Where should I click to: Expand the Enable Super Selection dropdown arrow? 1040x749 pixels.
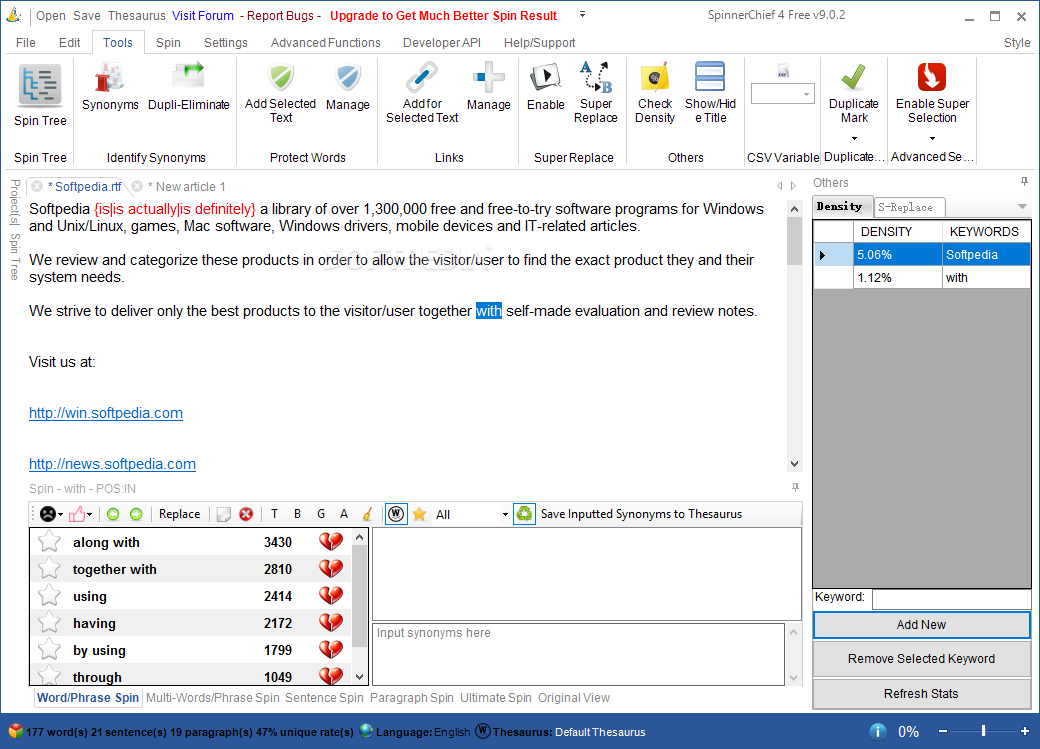pyautogui.click(x=933, y=139)
